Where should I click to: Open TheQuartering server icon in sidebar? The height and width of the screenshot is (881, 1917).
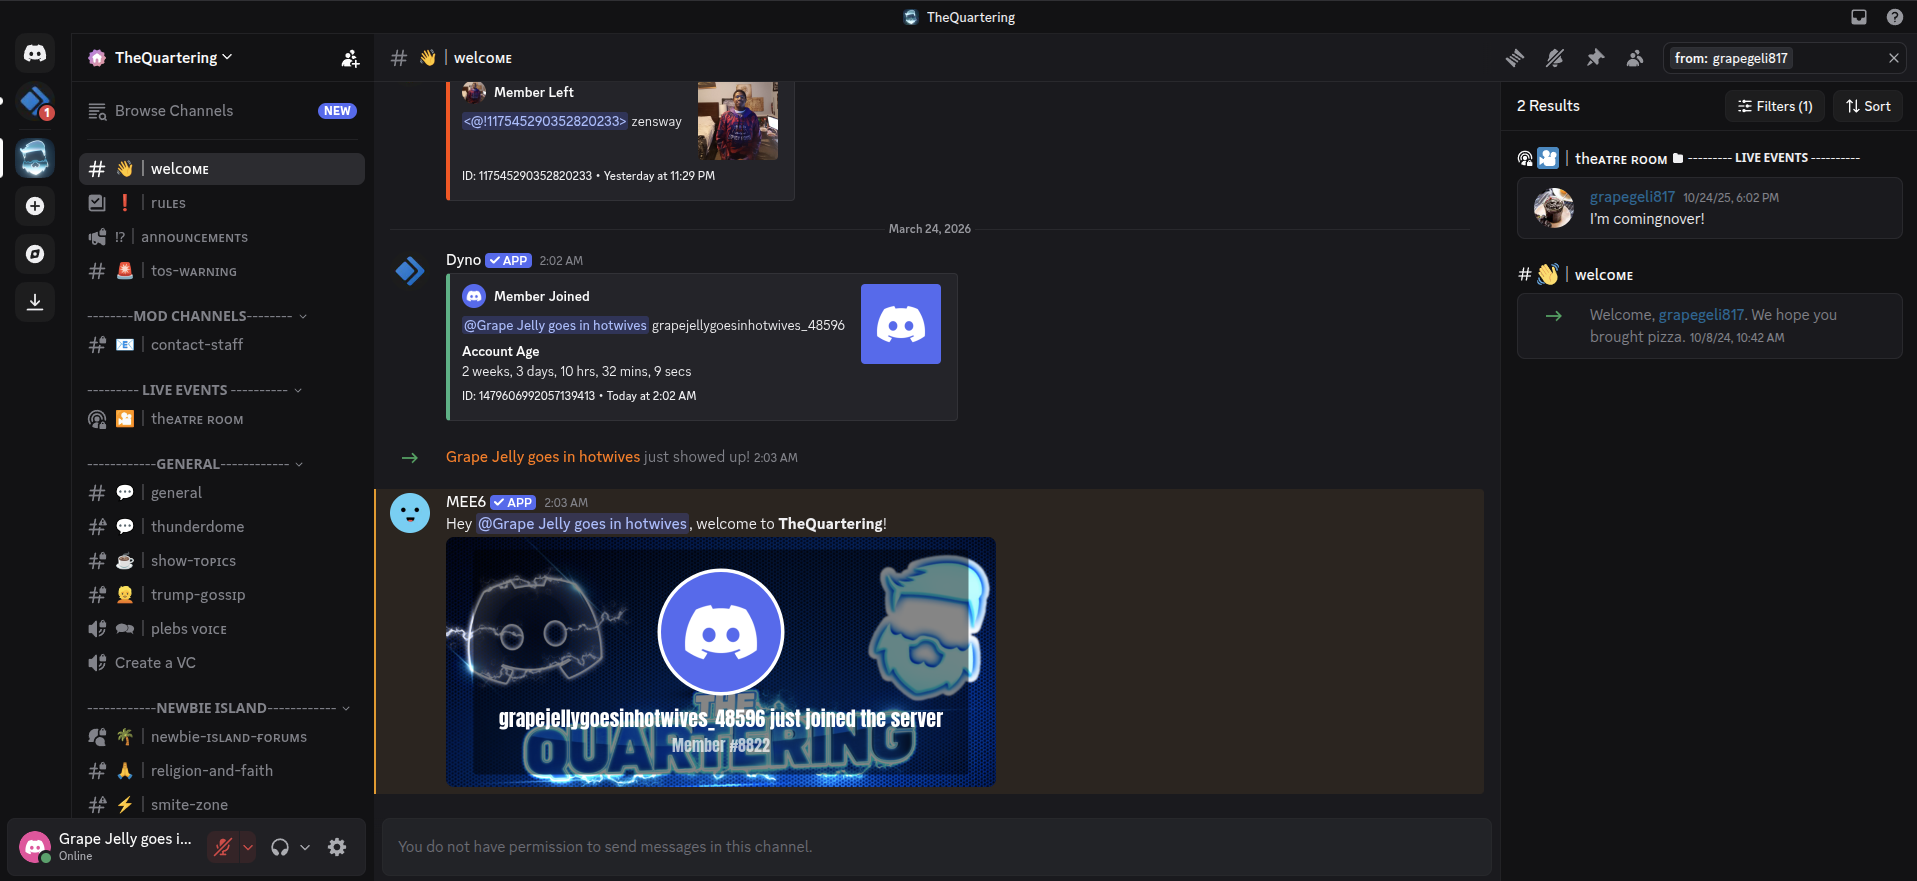click(x=35, y=158)
